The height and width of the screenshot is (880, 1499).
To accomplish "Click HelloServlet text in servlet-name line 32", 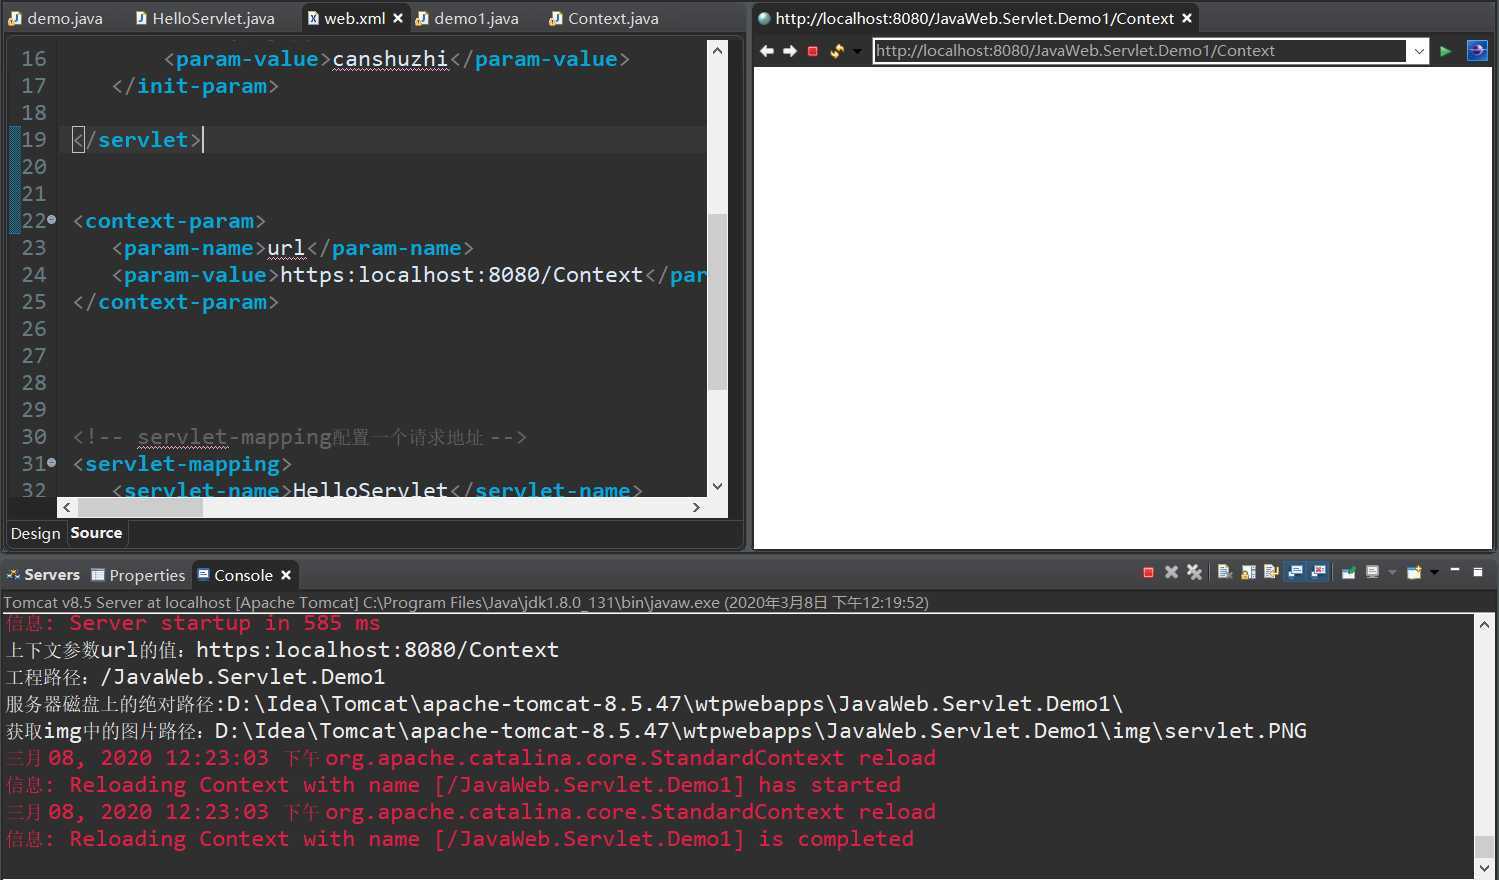I will [370, 490].
